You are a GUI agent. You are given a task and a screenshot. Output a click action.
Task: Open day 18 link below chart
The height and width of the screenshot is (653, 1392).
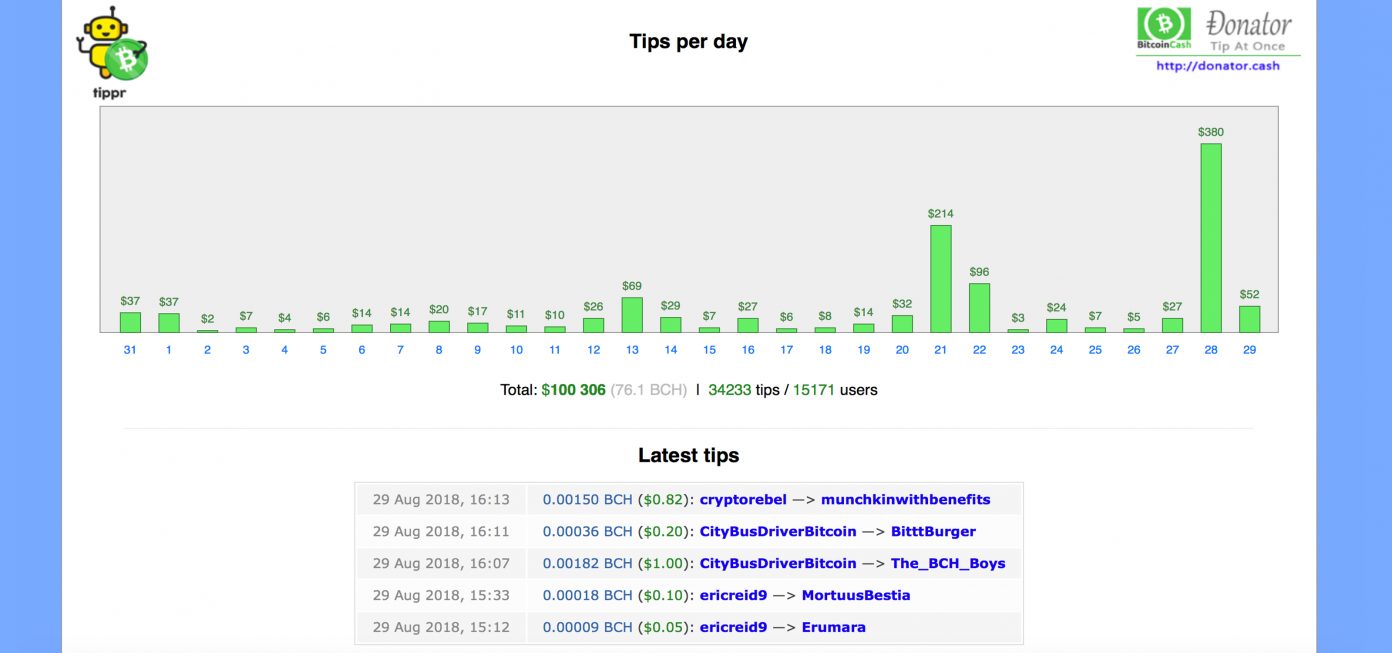[x=825, y=350]
